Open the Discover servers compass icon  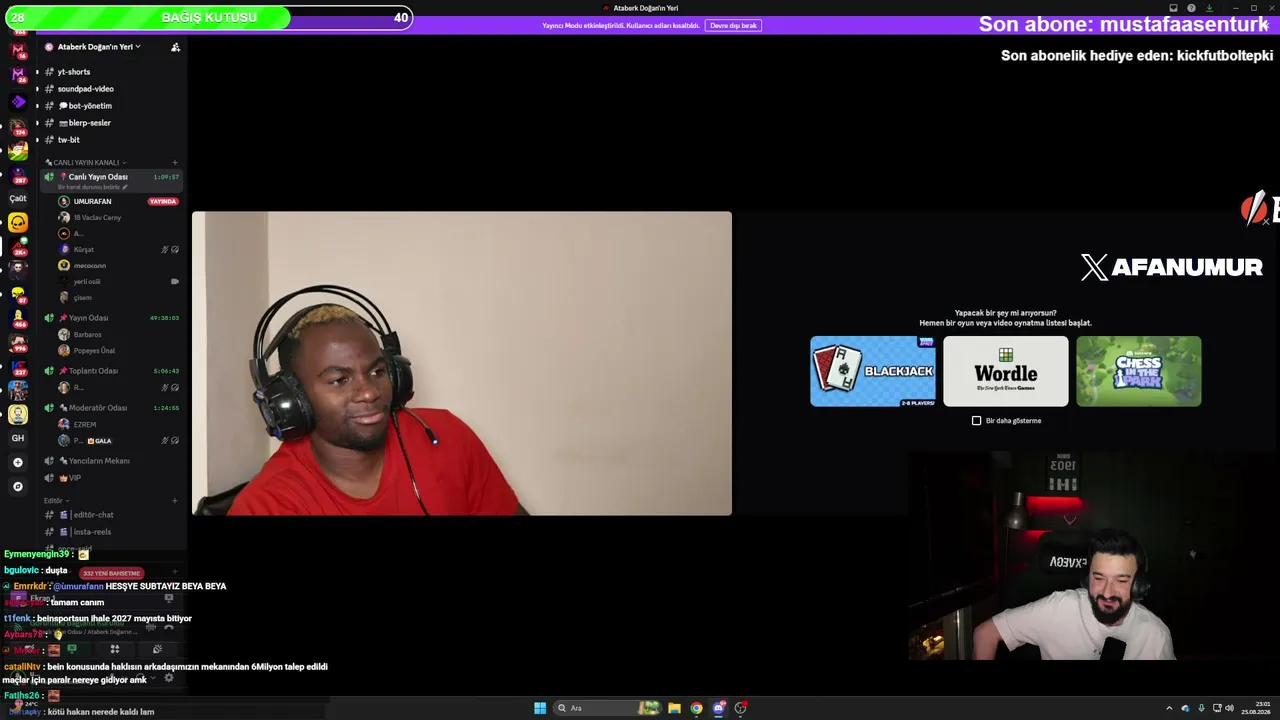[17, 486]
